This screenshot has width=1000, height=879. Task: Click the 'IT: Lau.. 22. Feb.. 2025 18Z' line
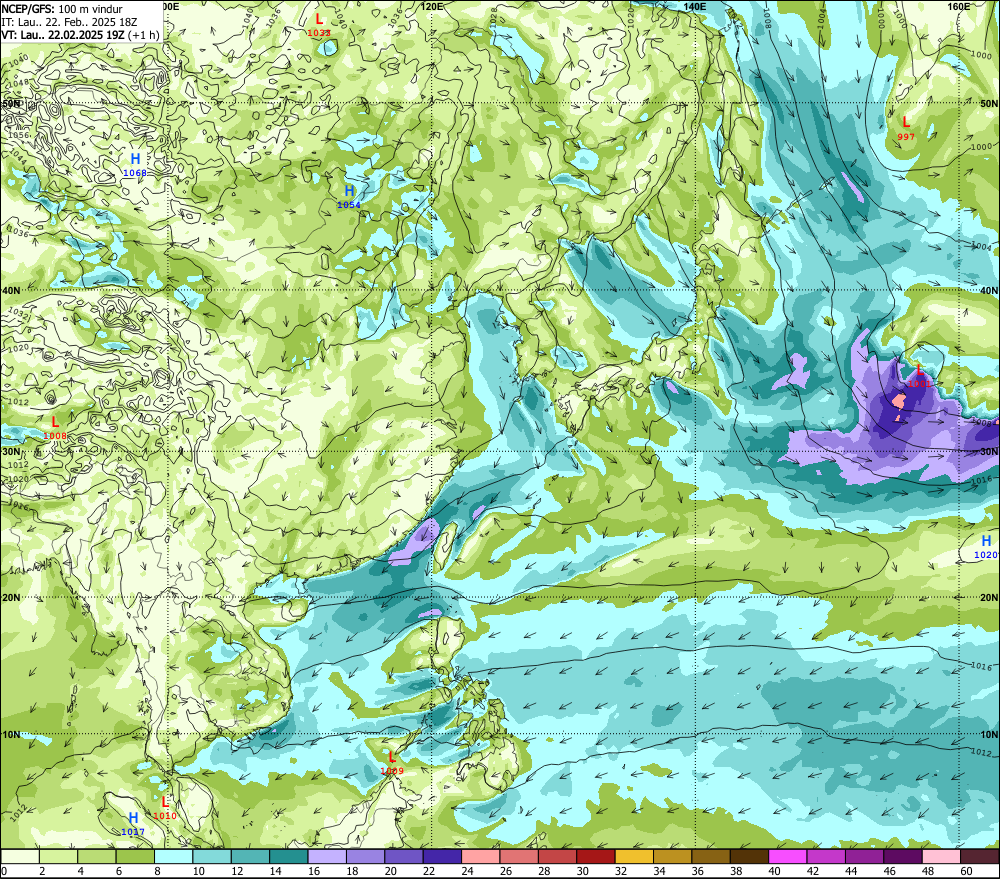(69, 22)
